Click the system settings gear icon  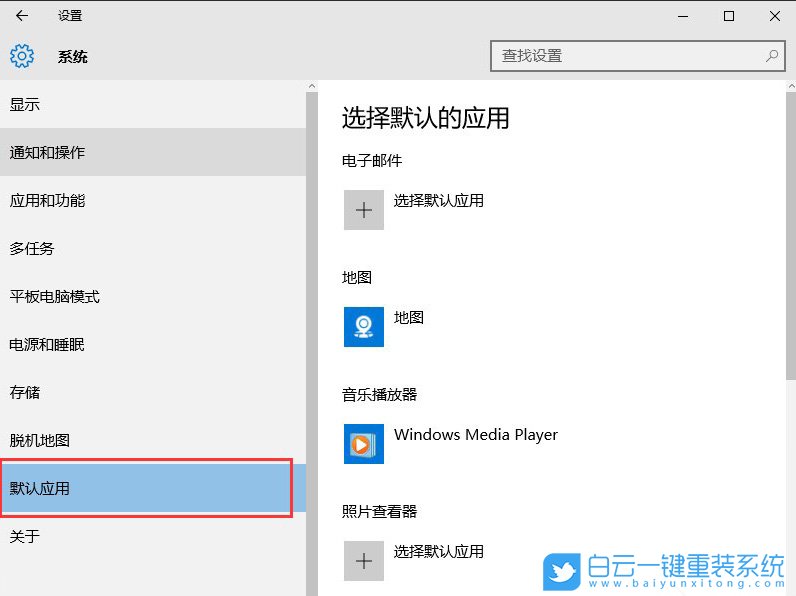(x=22, y=56)
